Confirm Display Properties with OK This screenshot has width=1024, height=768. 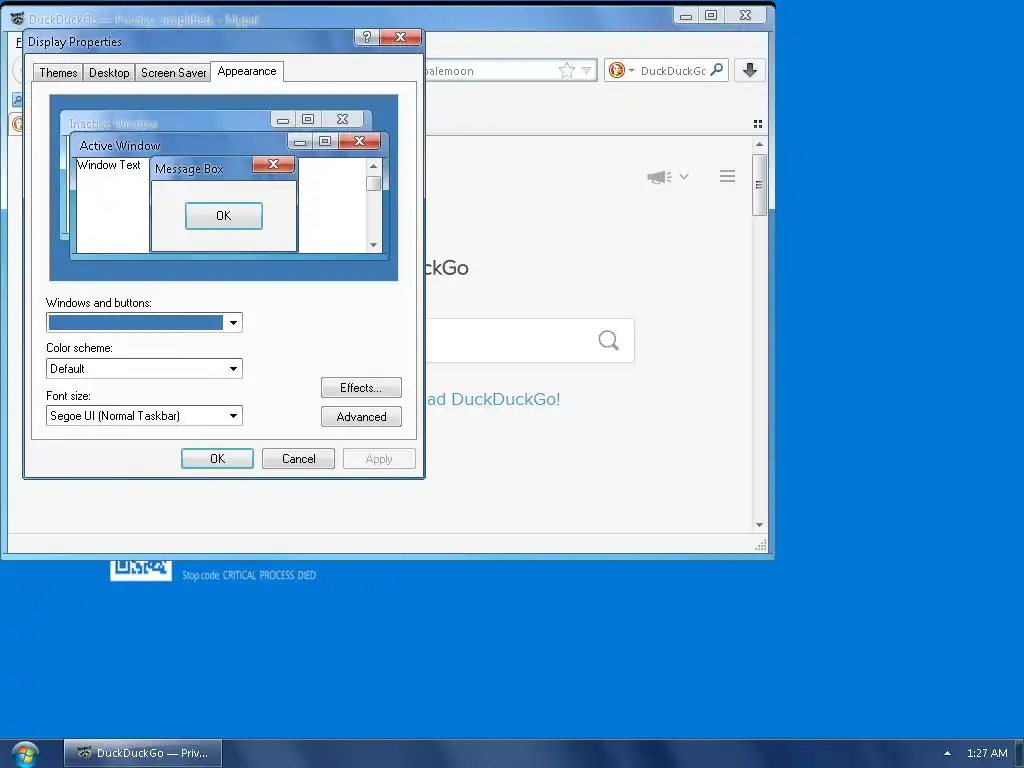click(x=217, y=458)
